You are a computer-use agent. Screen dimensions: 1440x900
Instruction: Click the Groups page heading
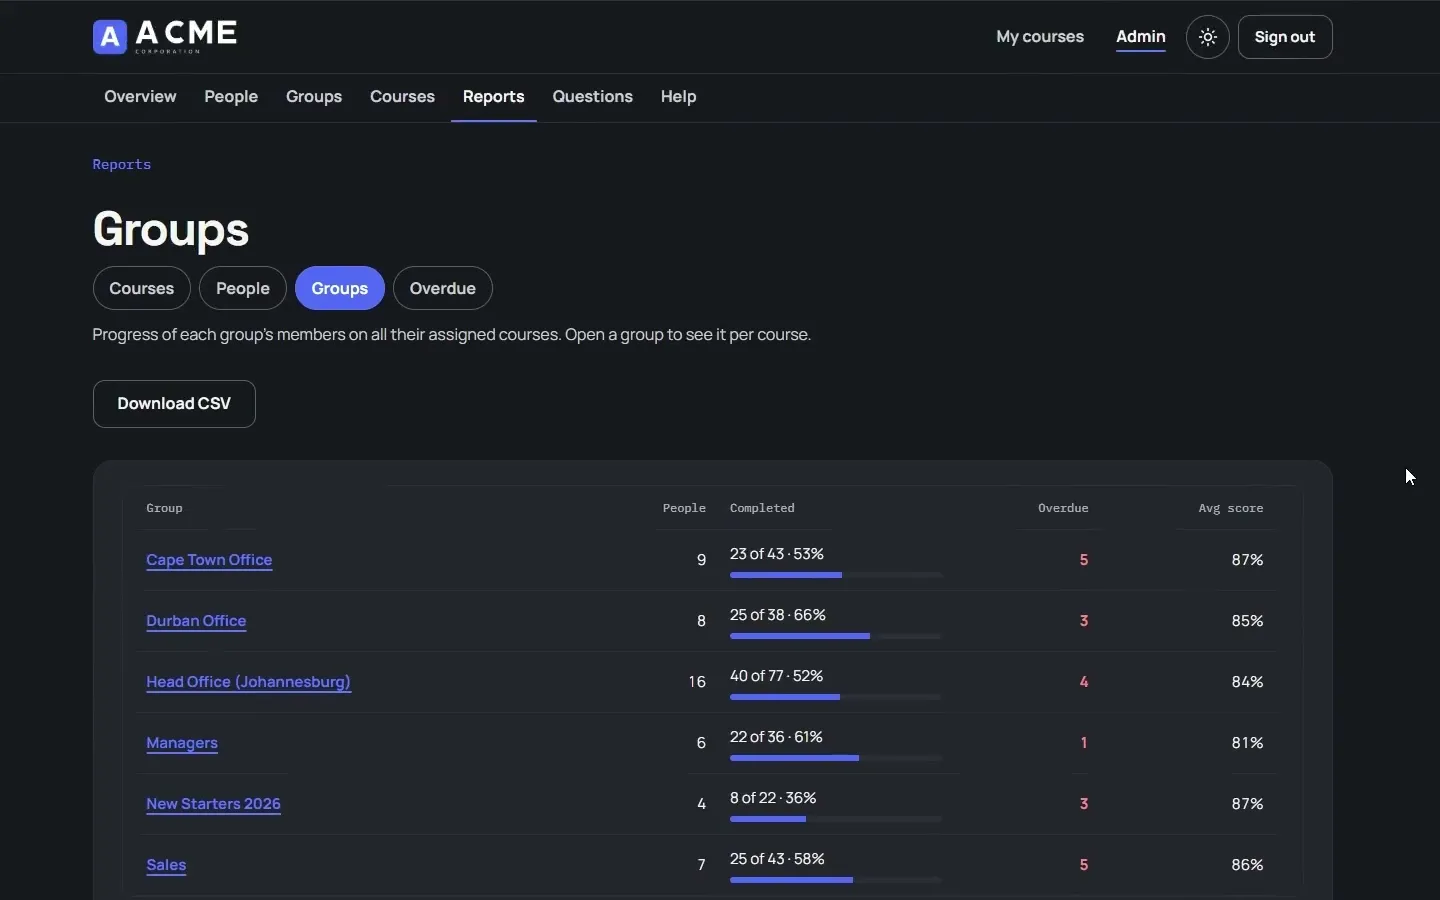171,230
